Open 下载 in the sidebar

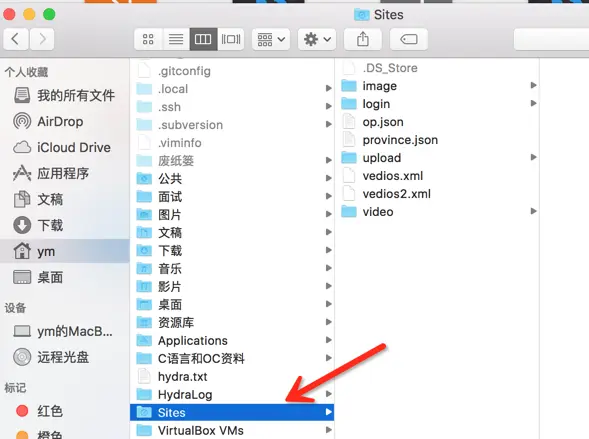64,225
